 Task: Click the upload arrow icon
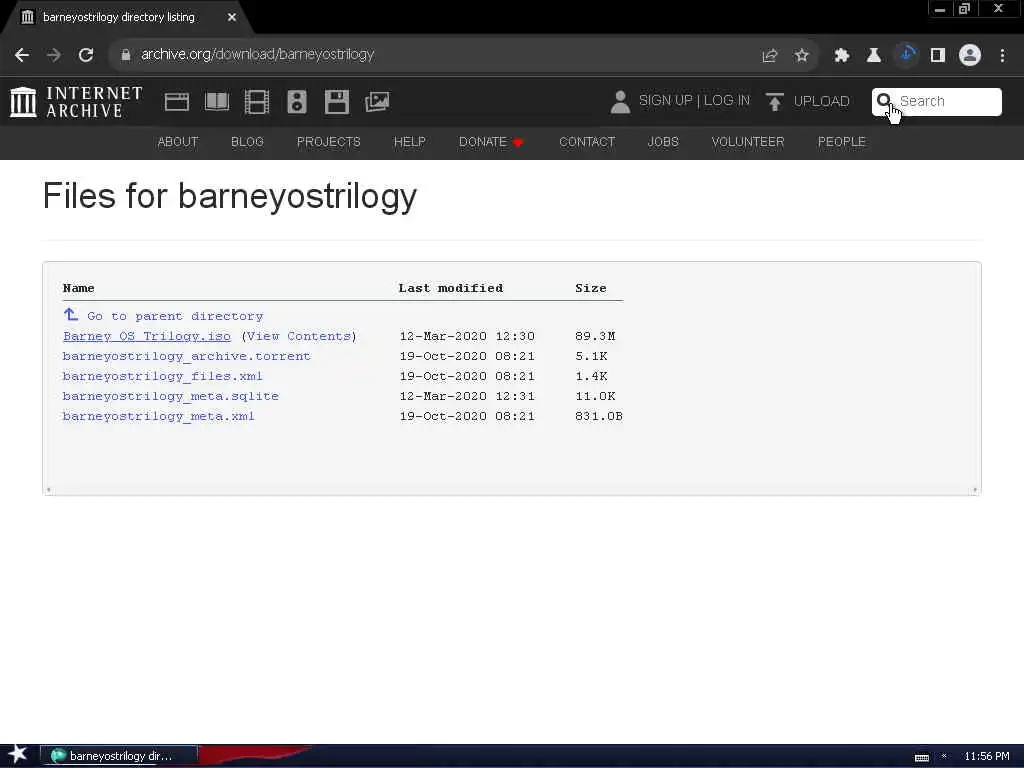click(775, 102)
